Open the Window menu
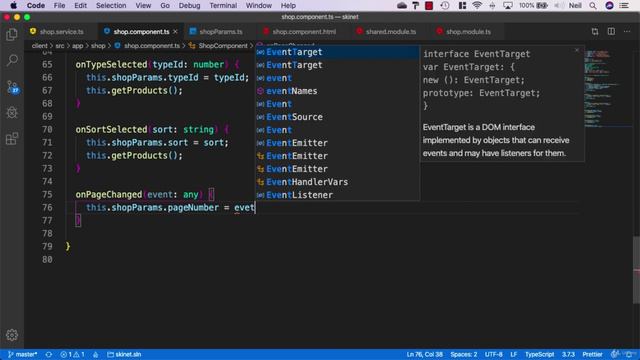 coord(258,6)
